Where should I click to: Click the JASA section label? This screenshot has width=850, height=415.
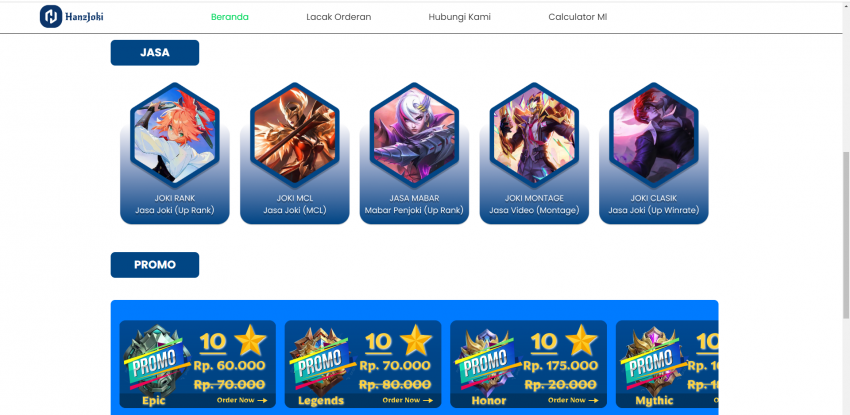pos(155,53)
